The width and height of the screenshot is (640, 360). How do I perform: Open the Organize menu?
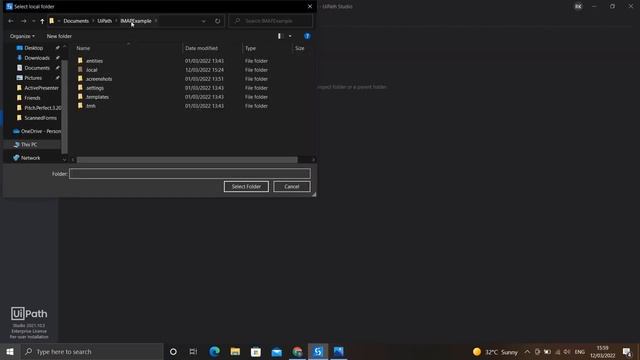22,36
